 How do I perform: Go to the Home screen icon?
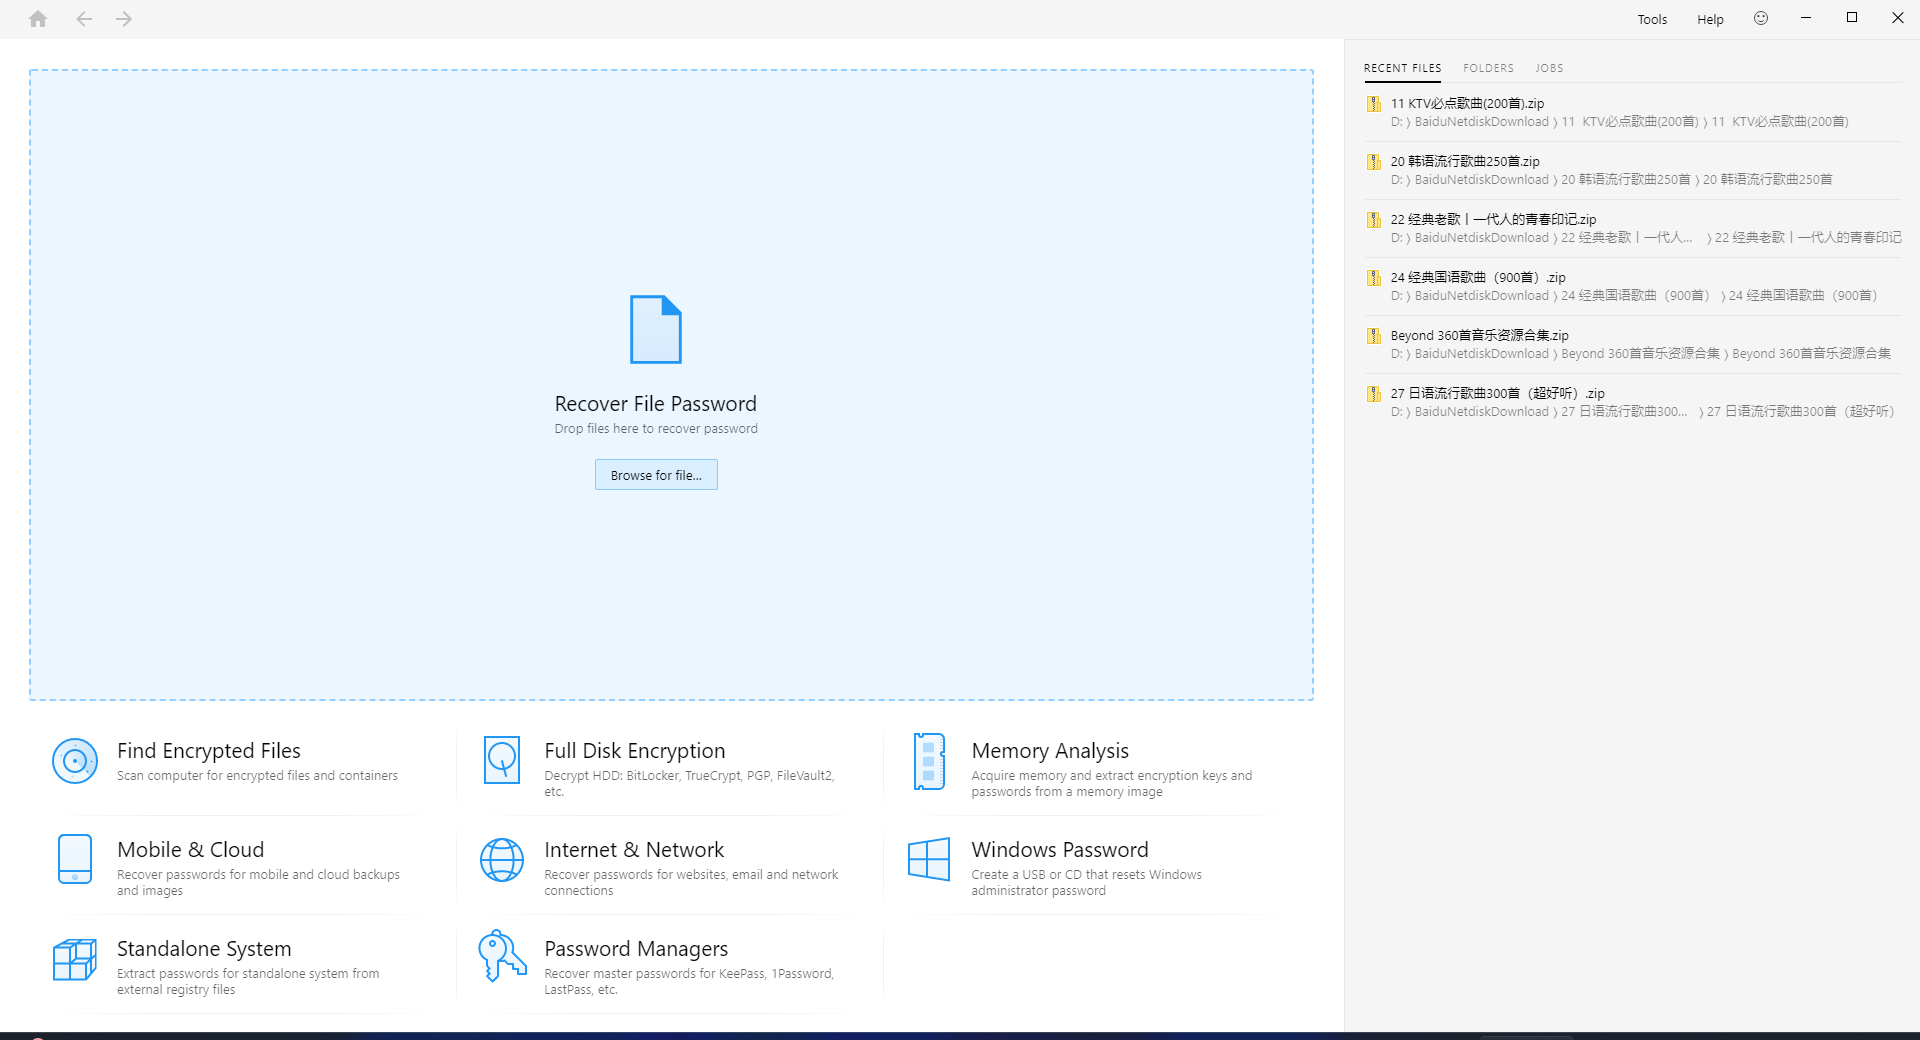pos(38,19)
